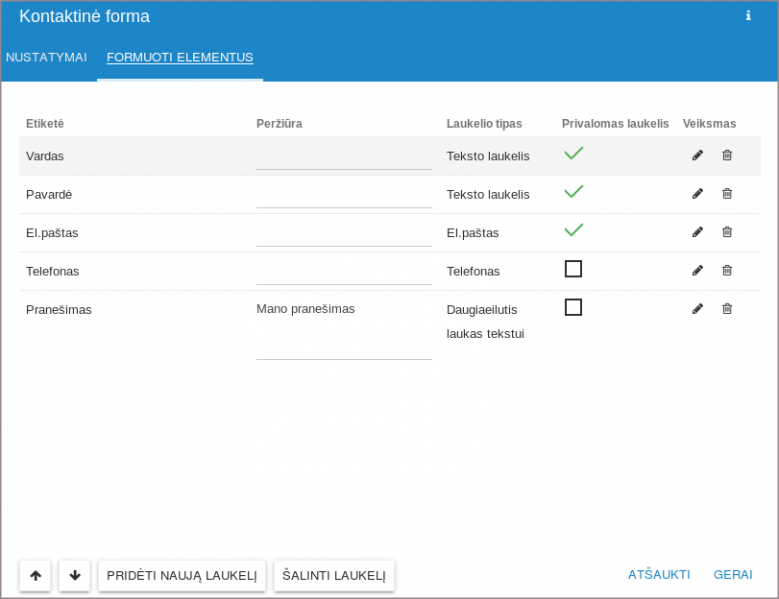
Task: Delete the Pranešimas field row
Action: 727,309
